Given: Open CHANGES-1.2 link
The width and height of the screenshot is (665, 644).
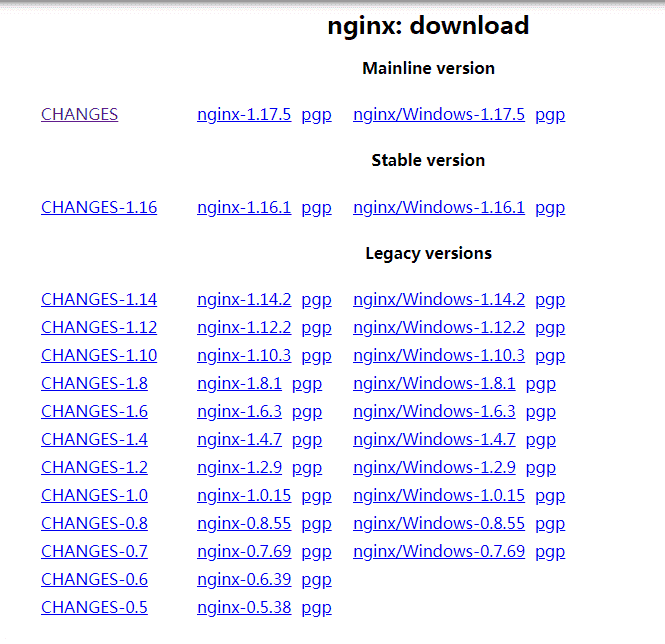Looking at the screenshot, I should click(x=94, y=468).
